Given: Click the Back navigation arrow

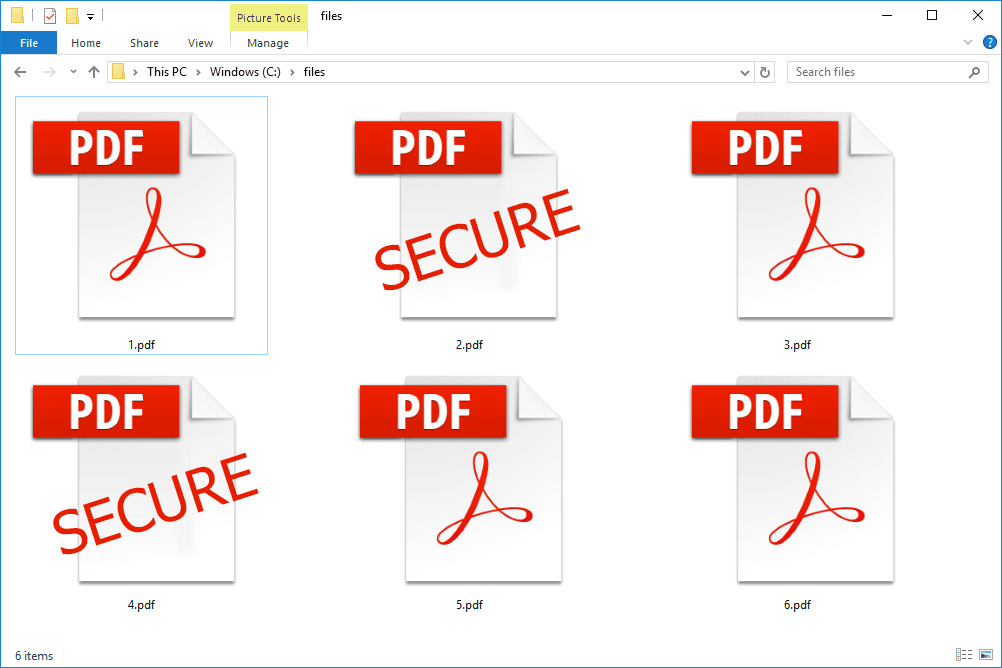Looking at the screenshot, I should tap(20, 71).
